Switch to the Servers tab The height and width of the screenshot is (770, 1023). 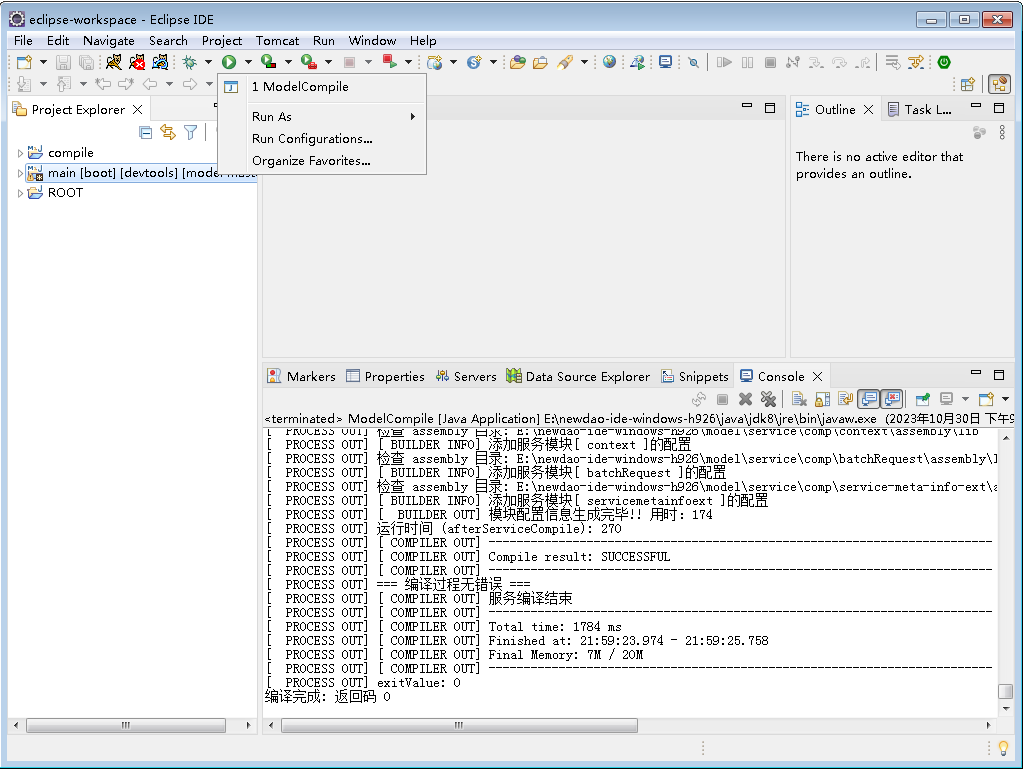pos(466,377)
